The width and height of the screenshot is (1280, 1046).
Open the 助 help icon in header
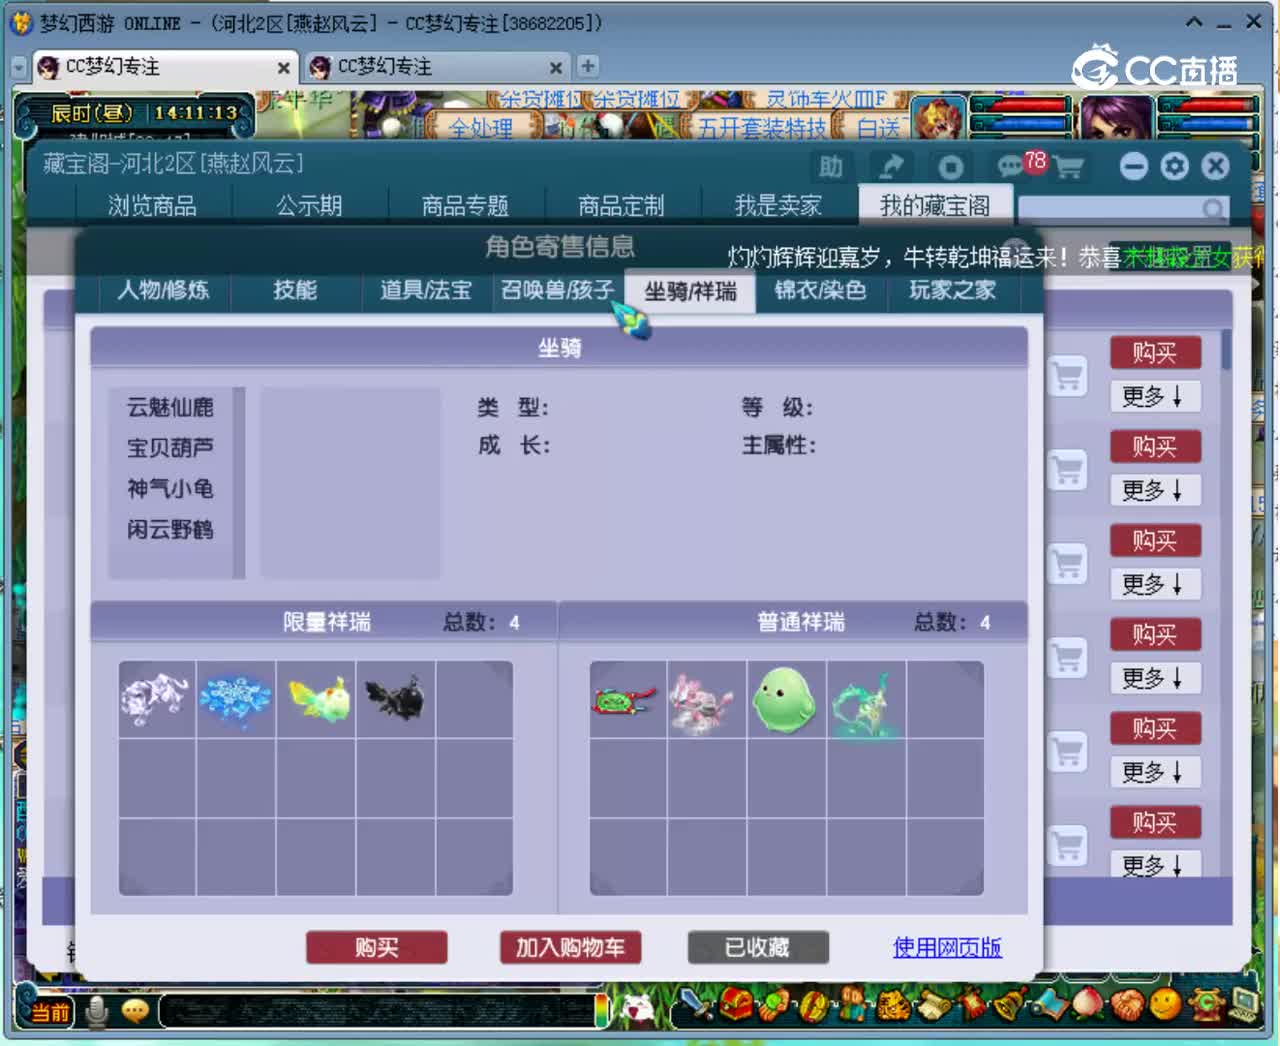[831, 166]
